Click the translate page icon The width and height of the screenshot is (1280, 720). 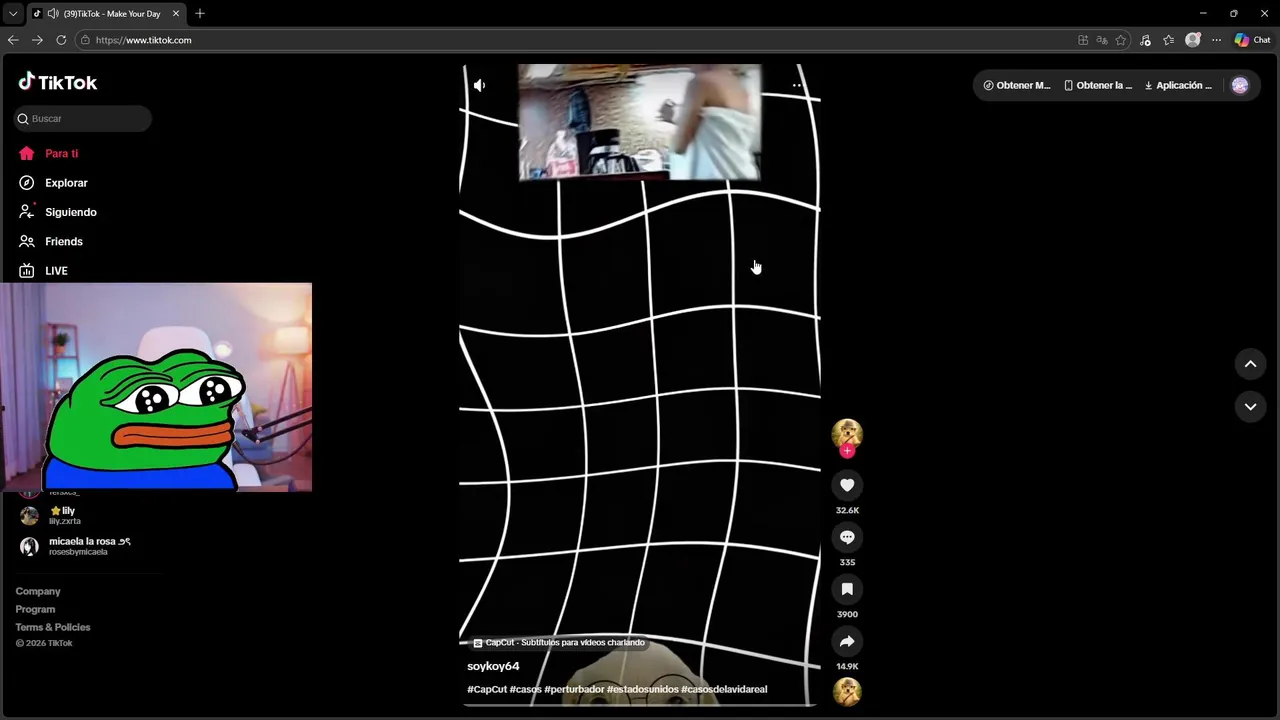point(1102,40)
